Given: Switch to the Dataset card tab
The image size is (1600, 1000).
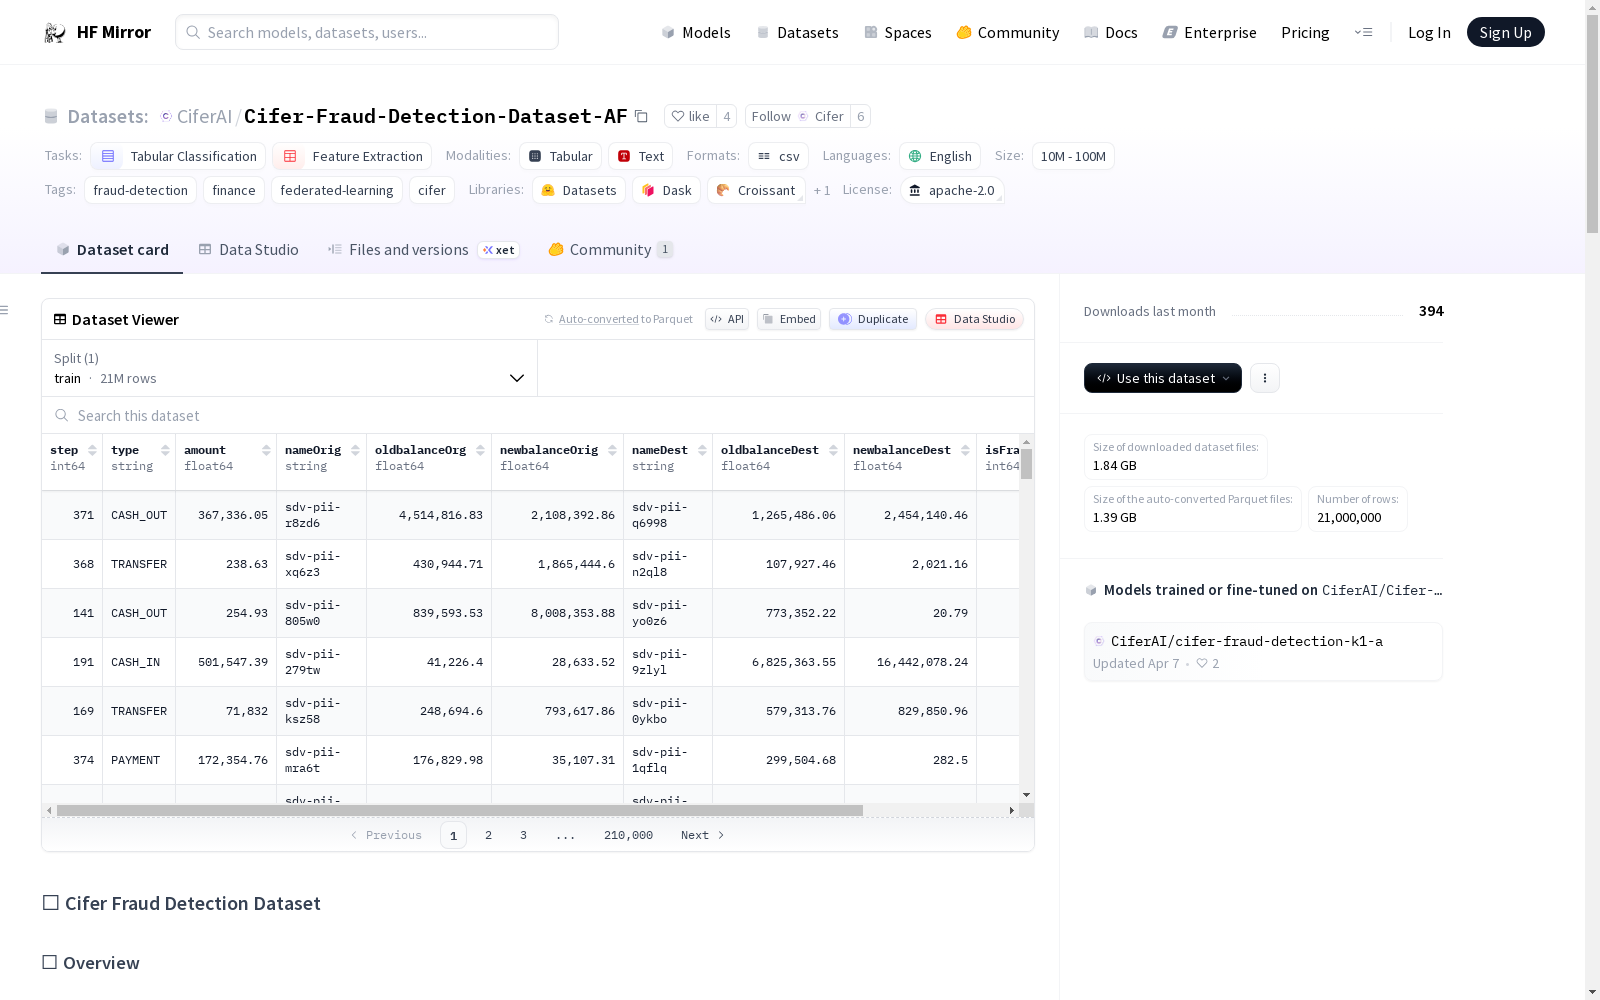Looking at the screenshot, I should [112, 250].
